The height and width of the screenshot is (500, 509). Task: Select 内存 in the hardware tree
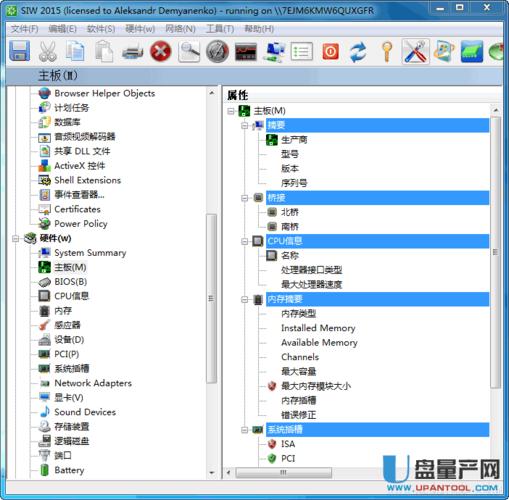(x=63, y=311)
